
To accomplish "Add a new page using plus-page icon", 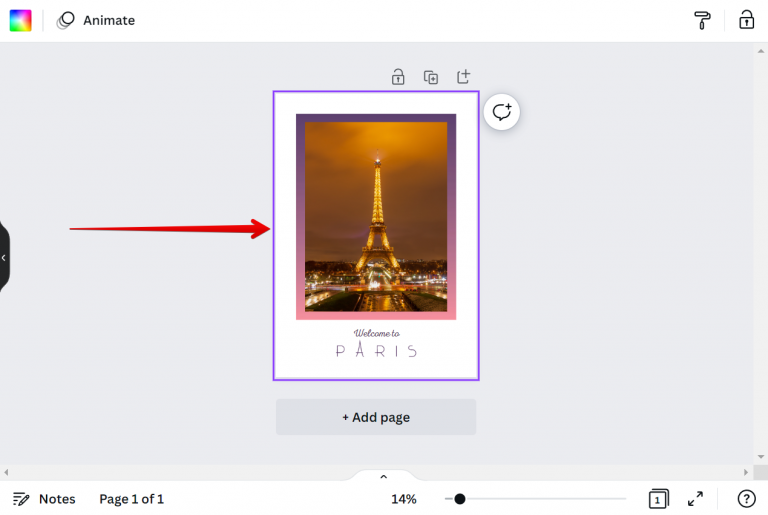I will click(463, 76).
